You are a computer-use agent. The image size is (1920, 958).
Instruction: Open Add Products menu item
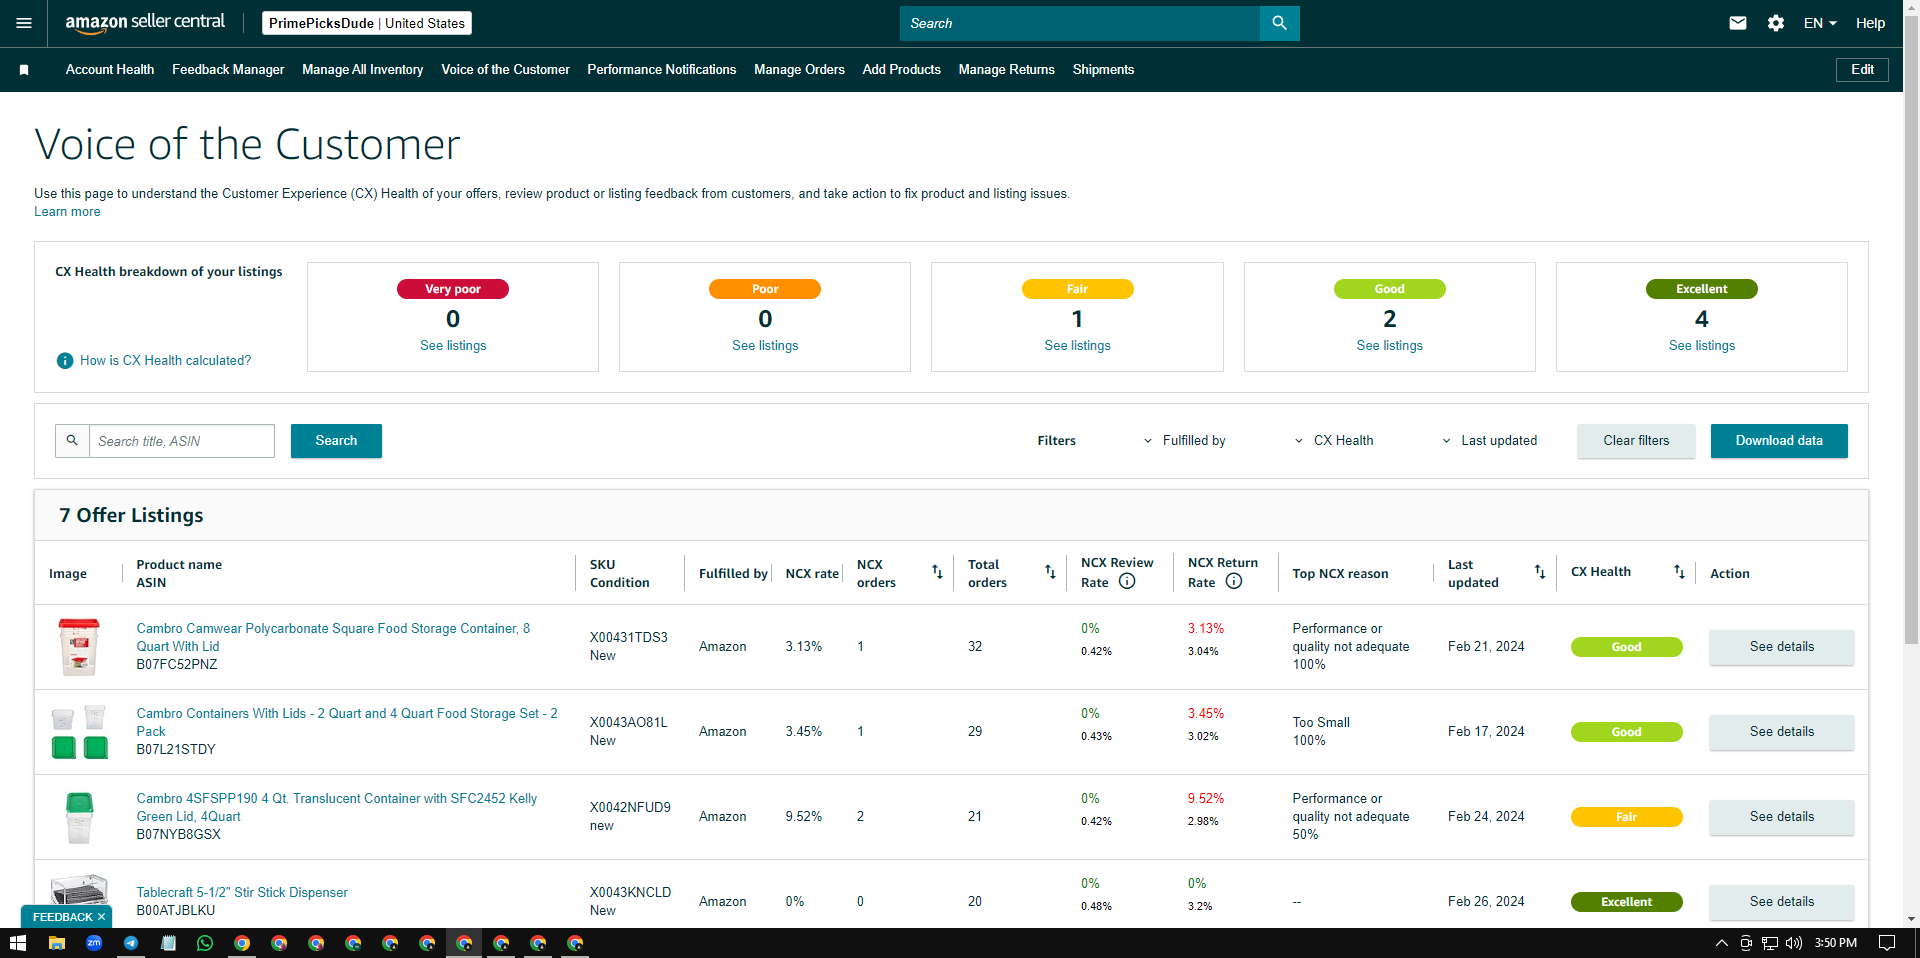click(902, 70)
